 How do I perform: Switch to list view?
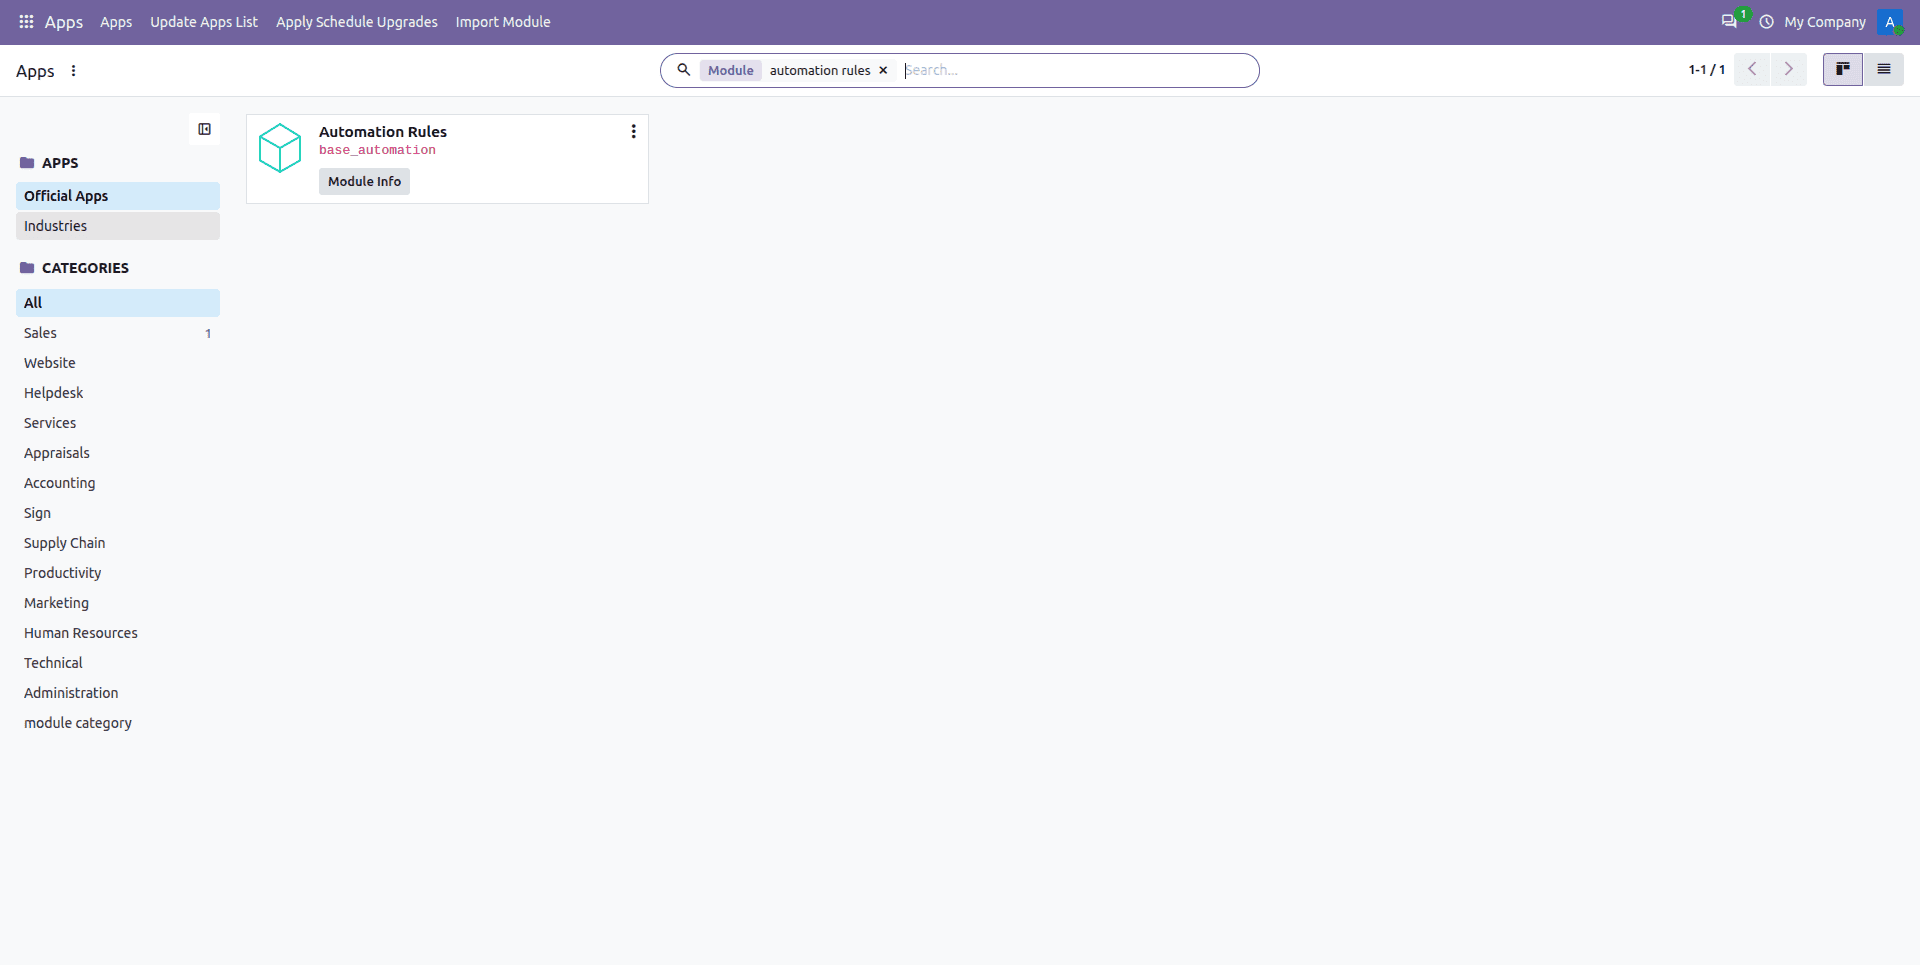[x=1884, y=69]
